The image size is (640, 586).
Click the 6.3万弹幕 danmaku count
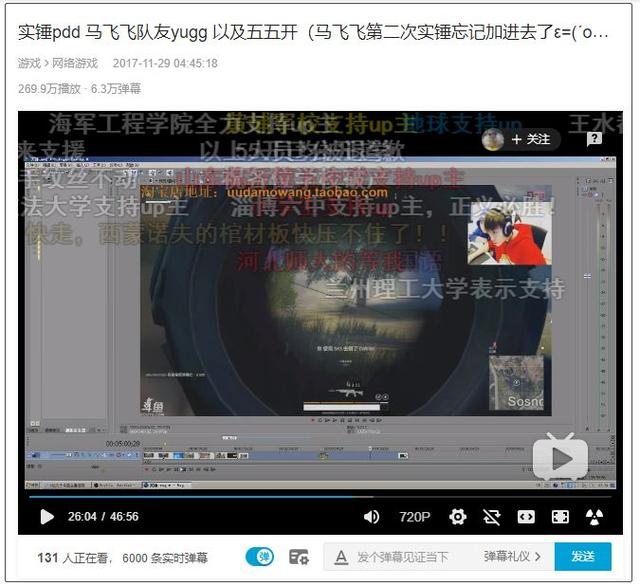[x=116, y=89]
